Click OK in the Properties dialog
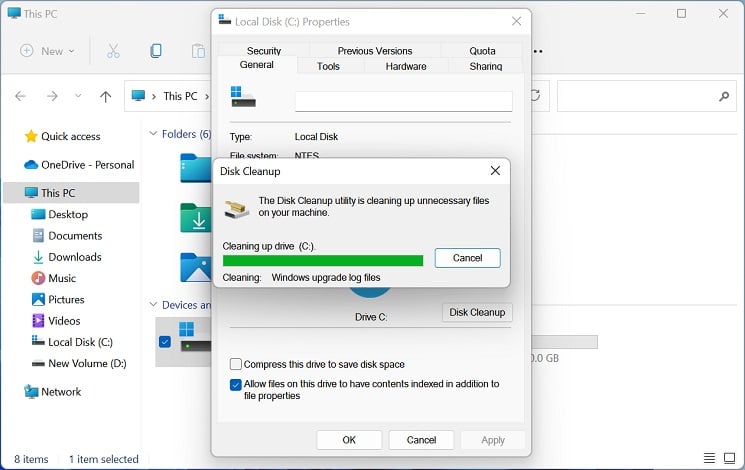The image size is (745, 470). coord(349,440)
